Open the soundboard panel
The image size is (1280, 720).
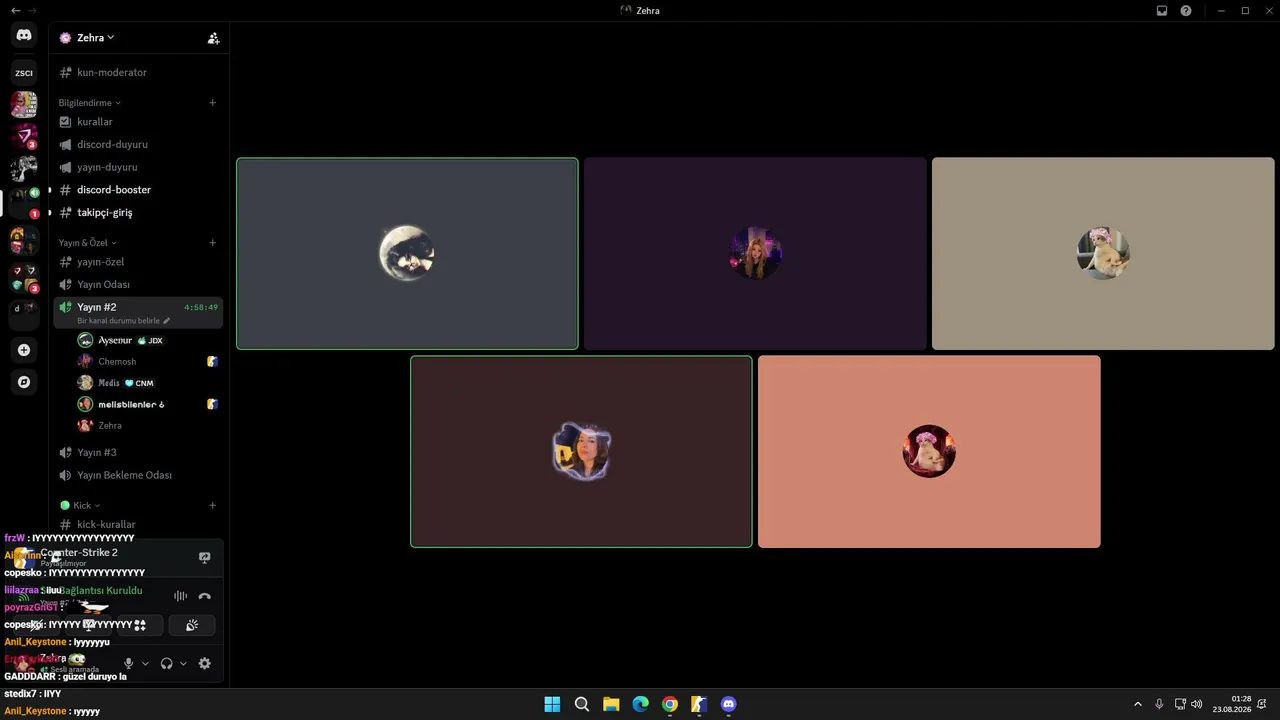(x=192, y=625)
